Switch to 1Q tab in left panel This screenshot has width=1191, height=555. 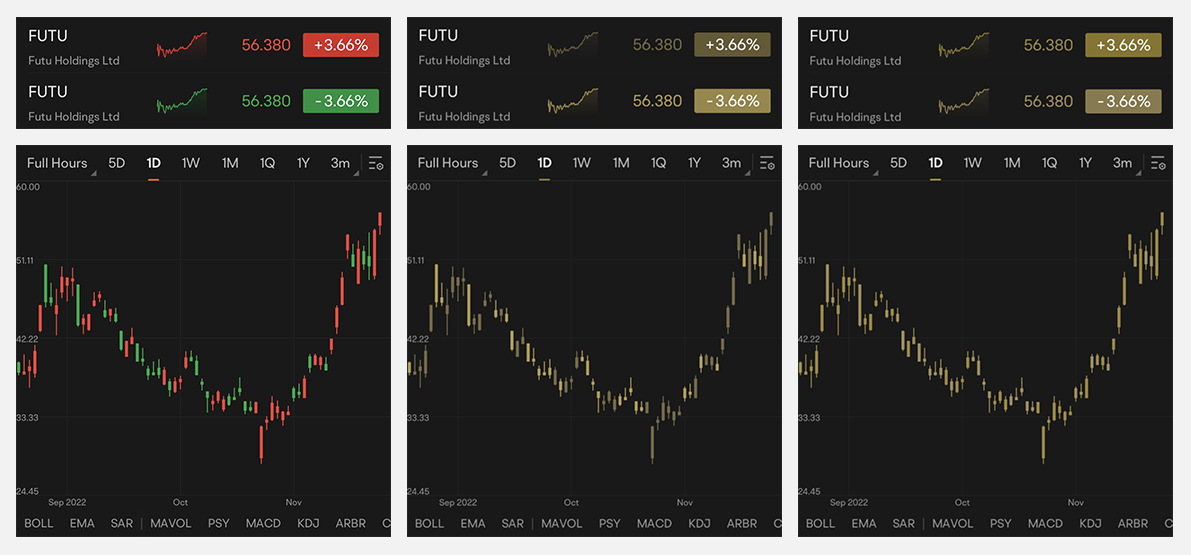click(x=267, y=163)
